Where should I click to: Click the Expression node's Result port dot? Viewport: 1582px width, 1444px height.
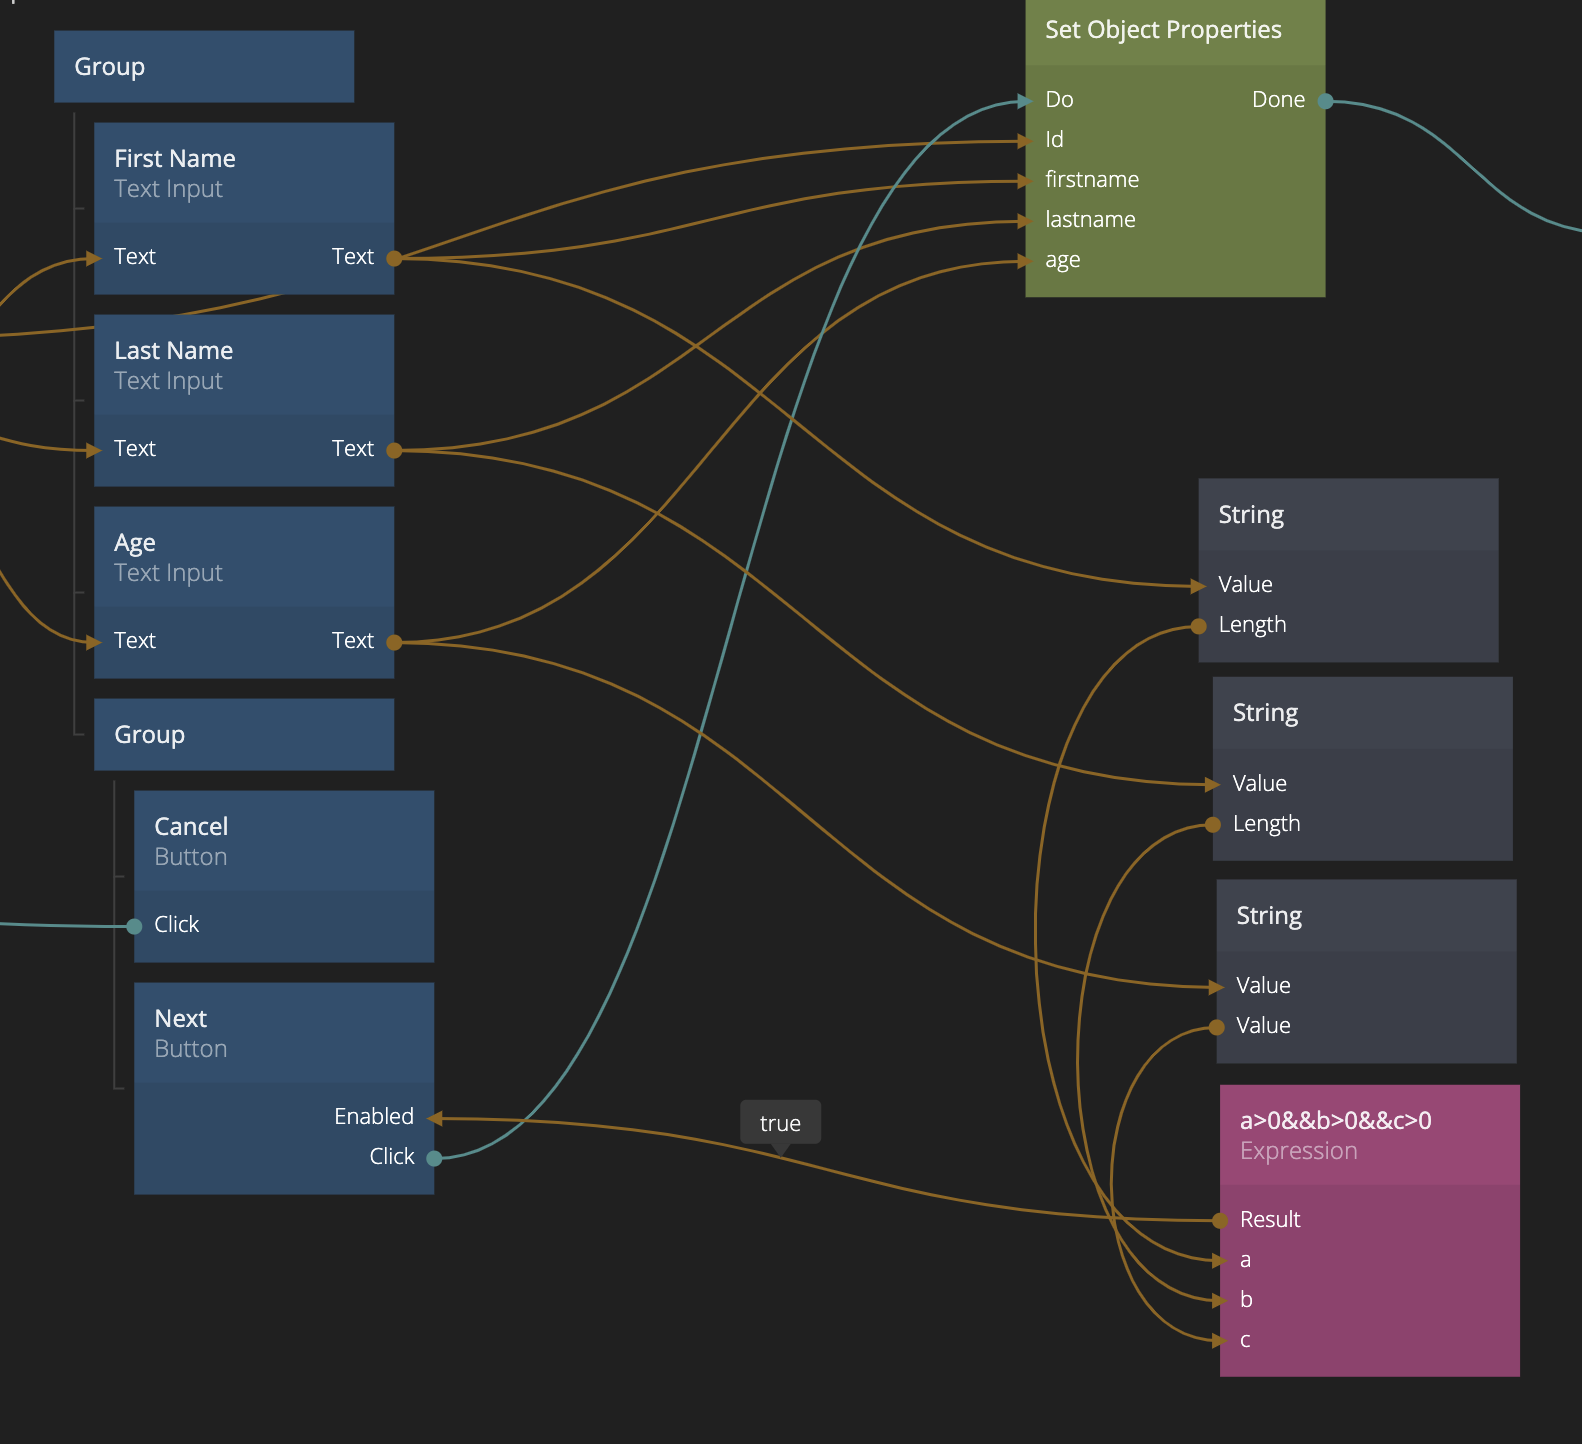click(1220, 1220)
